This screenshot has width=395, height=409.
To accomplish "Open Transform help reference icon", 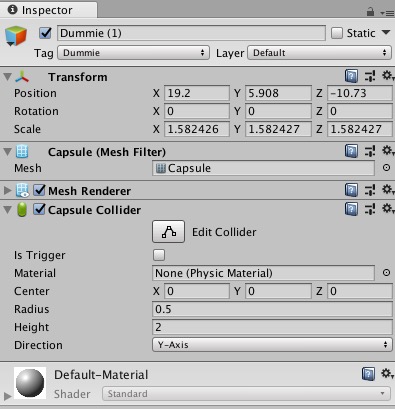I will 351,76.
